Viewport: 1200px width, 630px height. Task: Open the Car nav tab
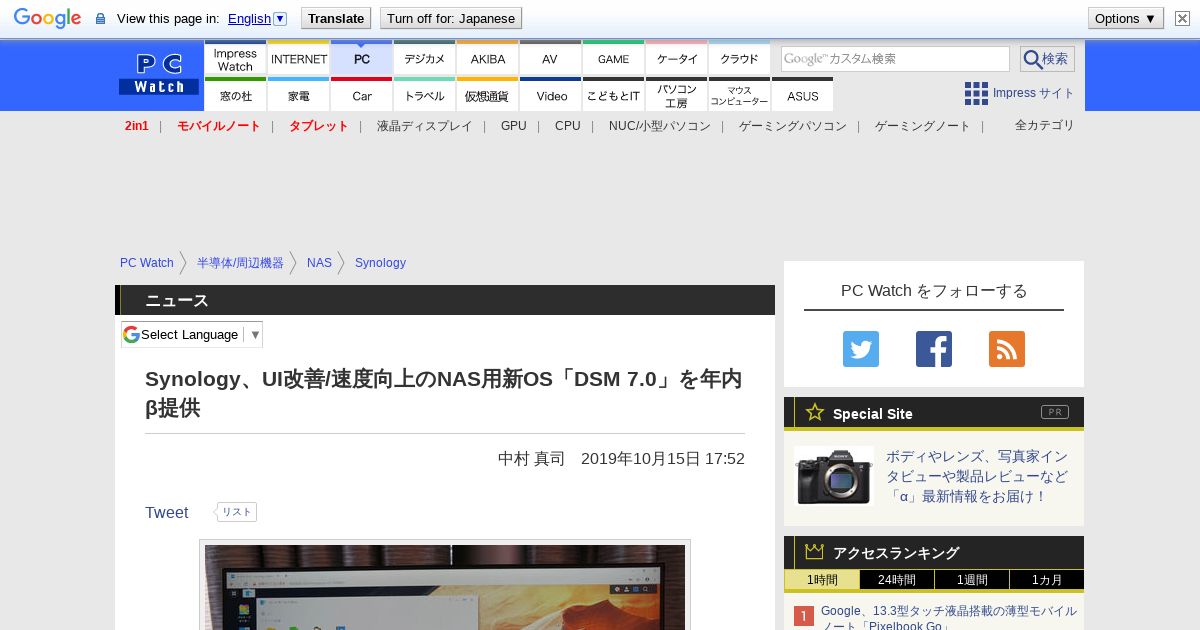(362, 95)
